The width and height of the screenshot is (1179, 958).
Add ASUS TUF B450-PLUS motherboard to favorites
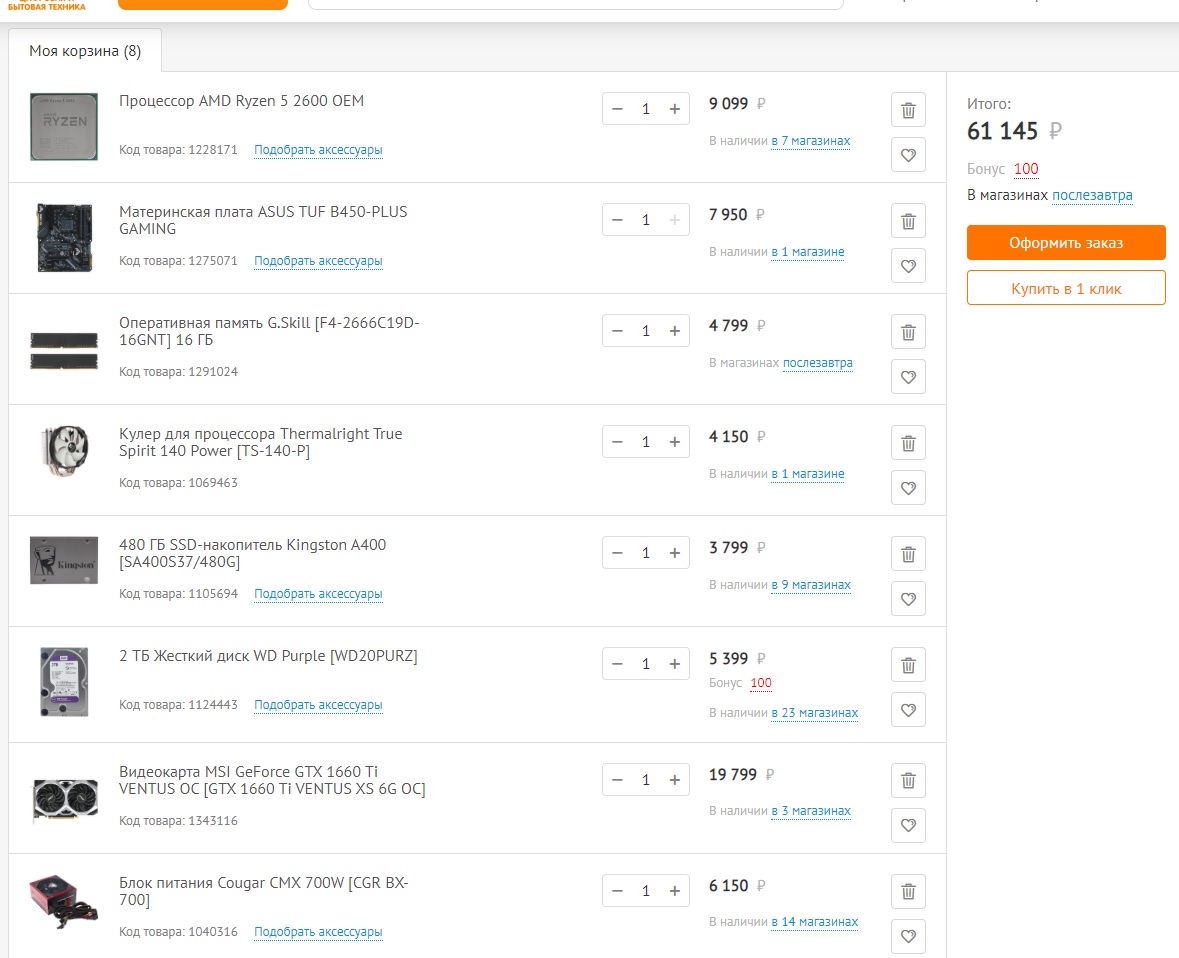[x=908, y=266]
